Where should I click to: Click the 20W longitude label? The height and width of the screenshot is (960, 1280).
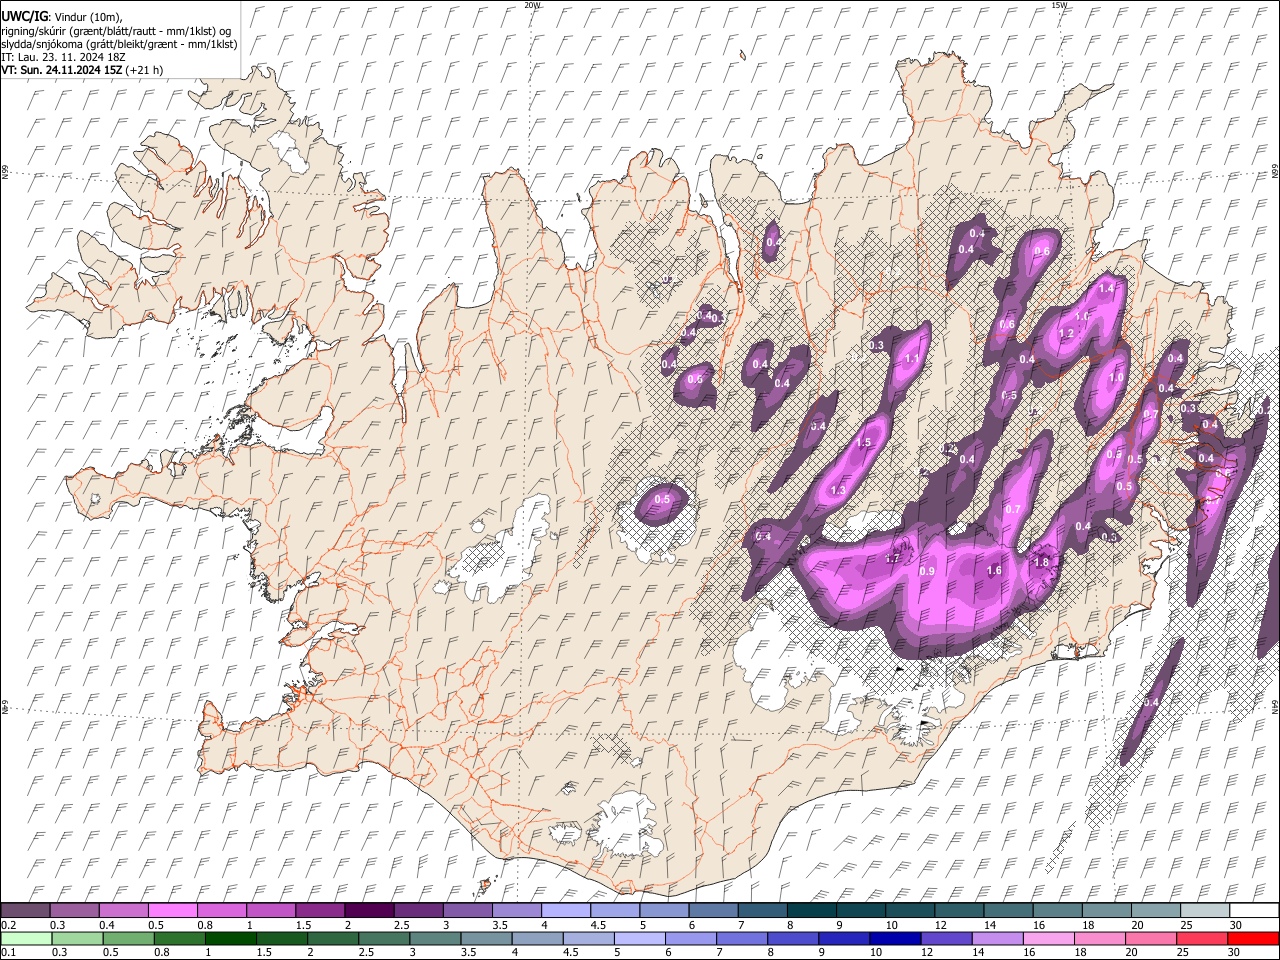pyautogui.click(x=532, y=5)
